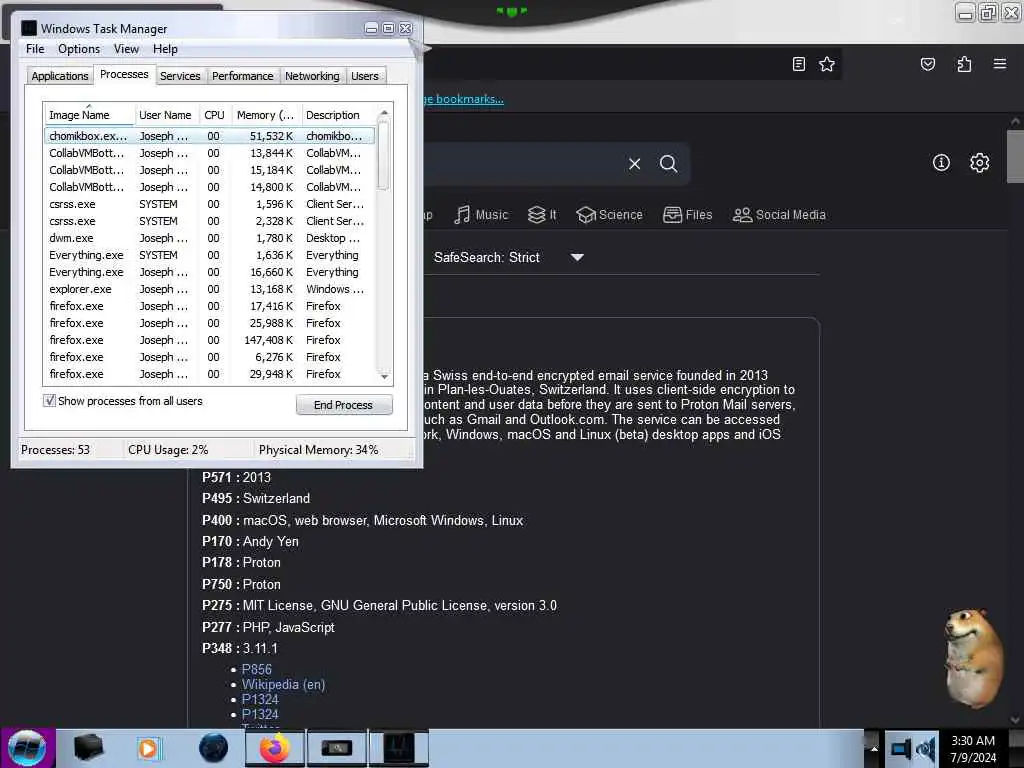
Task: Open Firefox extensions puzzle icon
Action: click(964, 64)
